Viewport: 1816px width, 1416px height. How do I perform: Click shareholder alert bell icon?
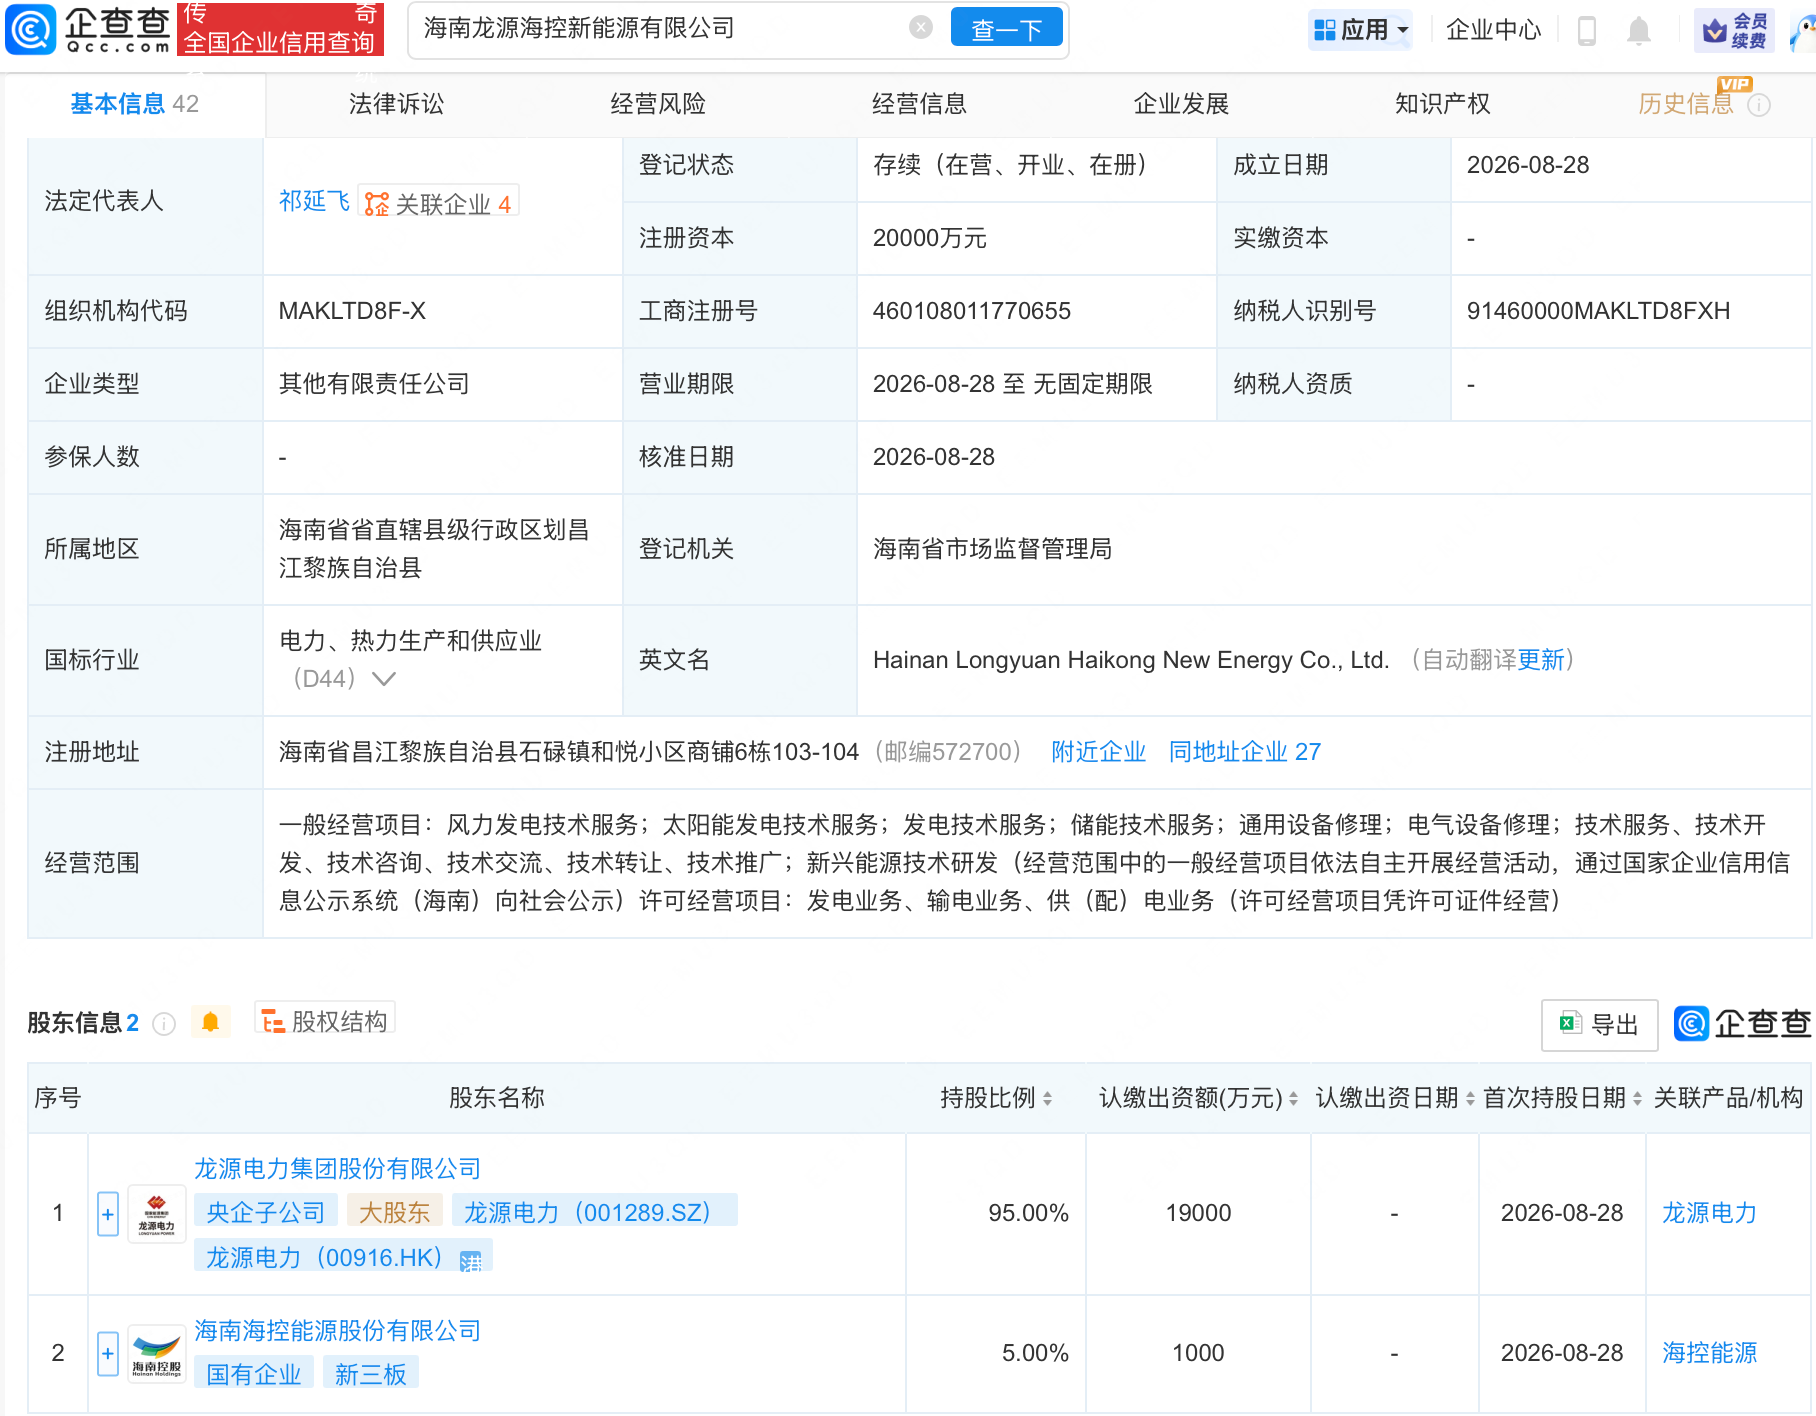pyautogui.click(x=211, y=1022)
